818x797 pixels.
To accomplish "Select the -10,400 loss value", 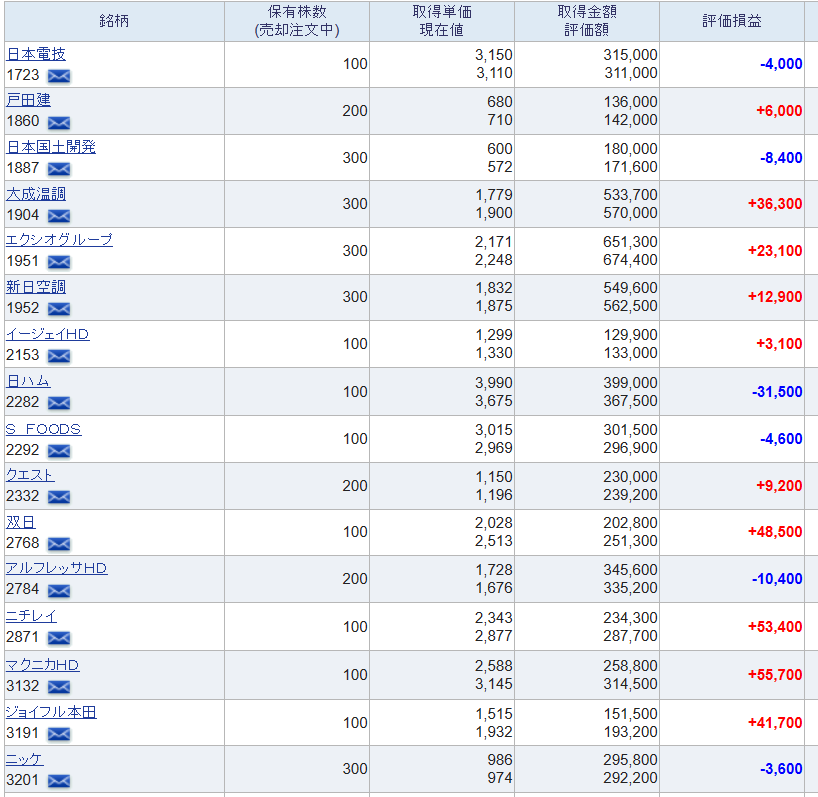I will [x=777, y=579].
